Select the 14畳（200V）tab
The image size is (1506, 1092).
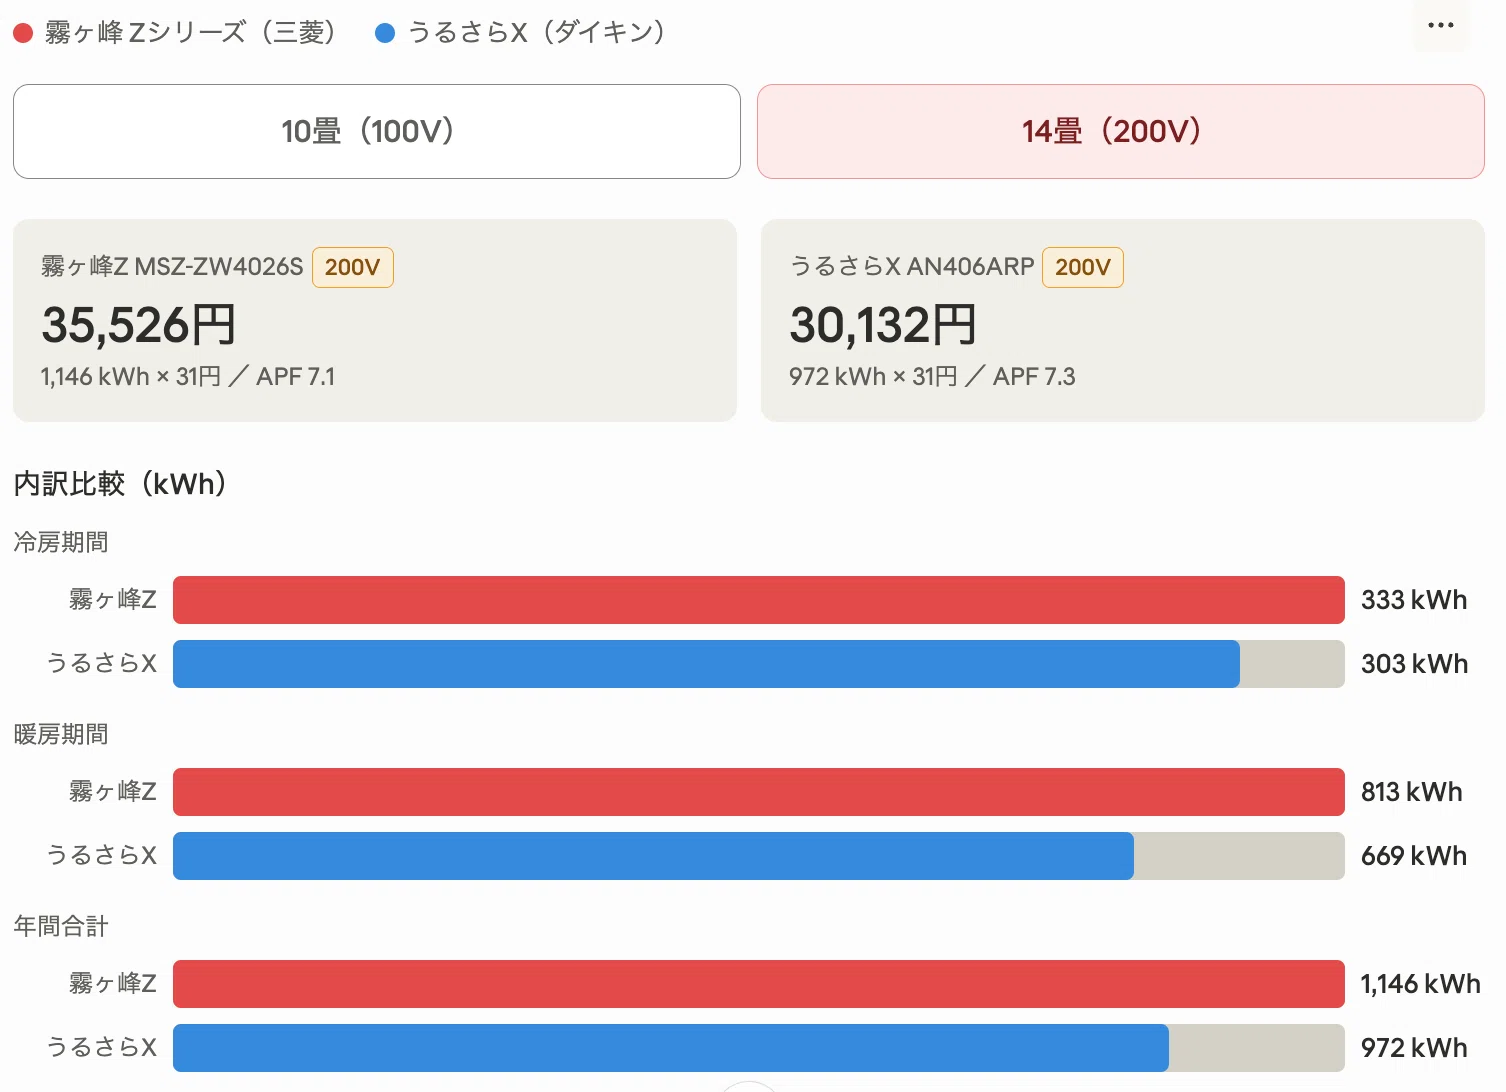(1121, 131)
